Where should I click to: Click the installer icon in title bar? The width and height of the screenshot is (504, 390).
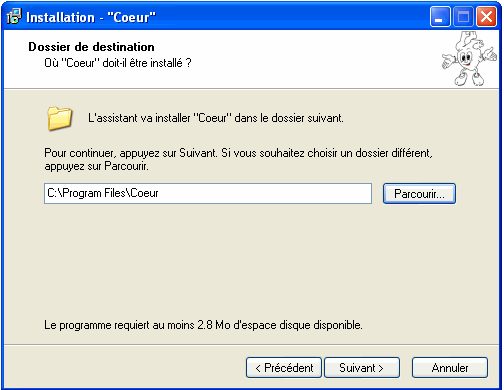pyautogui.click(x=14, y=17)
